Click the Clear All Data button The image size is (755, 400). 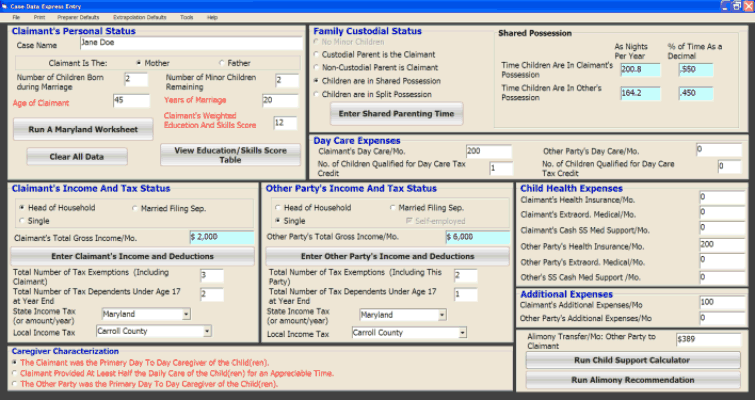click(63, 156)
